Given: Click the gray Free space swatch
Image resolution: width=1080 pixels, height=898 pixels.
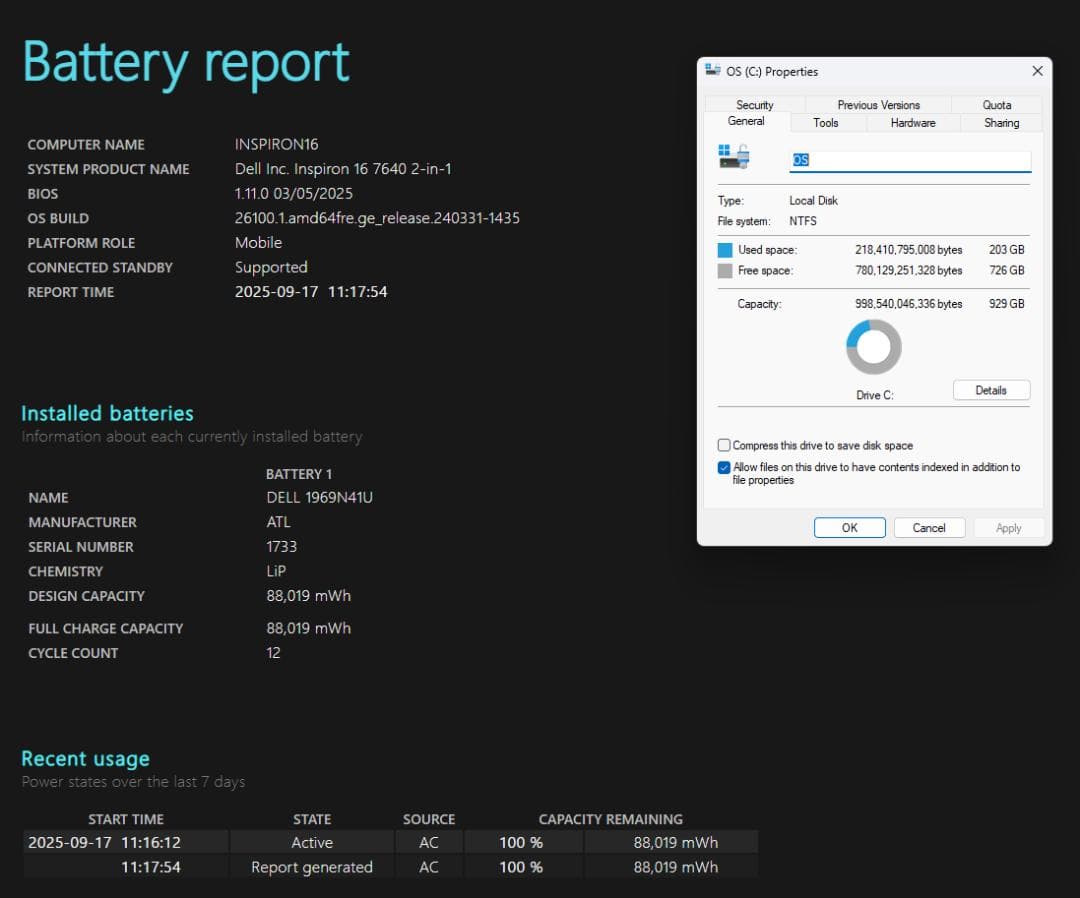Looking at the screenshot, I should pyautogui.click(x=725, y=270).
